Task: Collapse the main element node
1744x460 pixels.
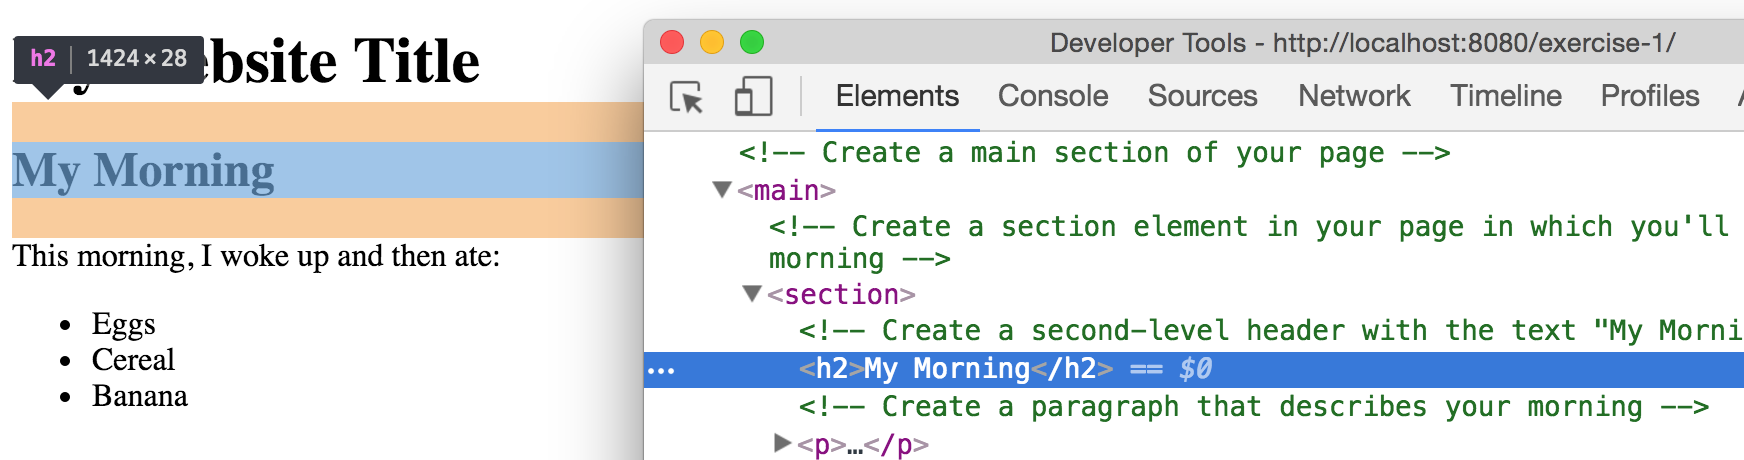Action: pyautogui.click(x=722, y=189)
